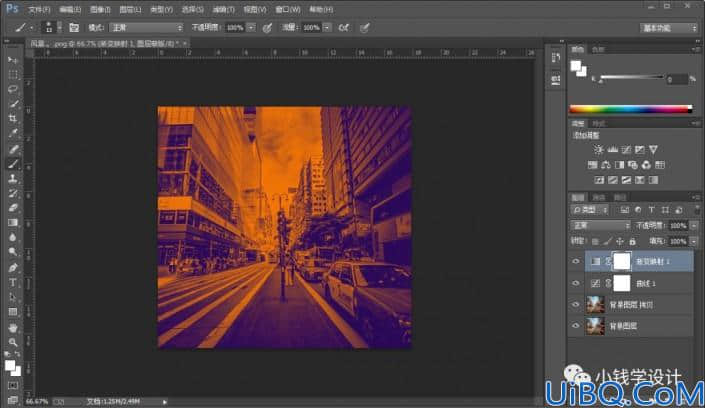Image resolution: width=705 pixels, height=408 pixels.
Task: Click the K grayscale slider in Color panel
Action: [632, 78]
